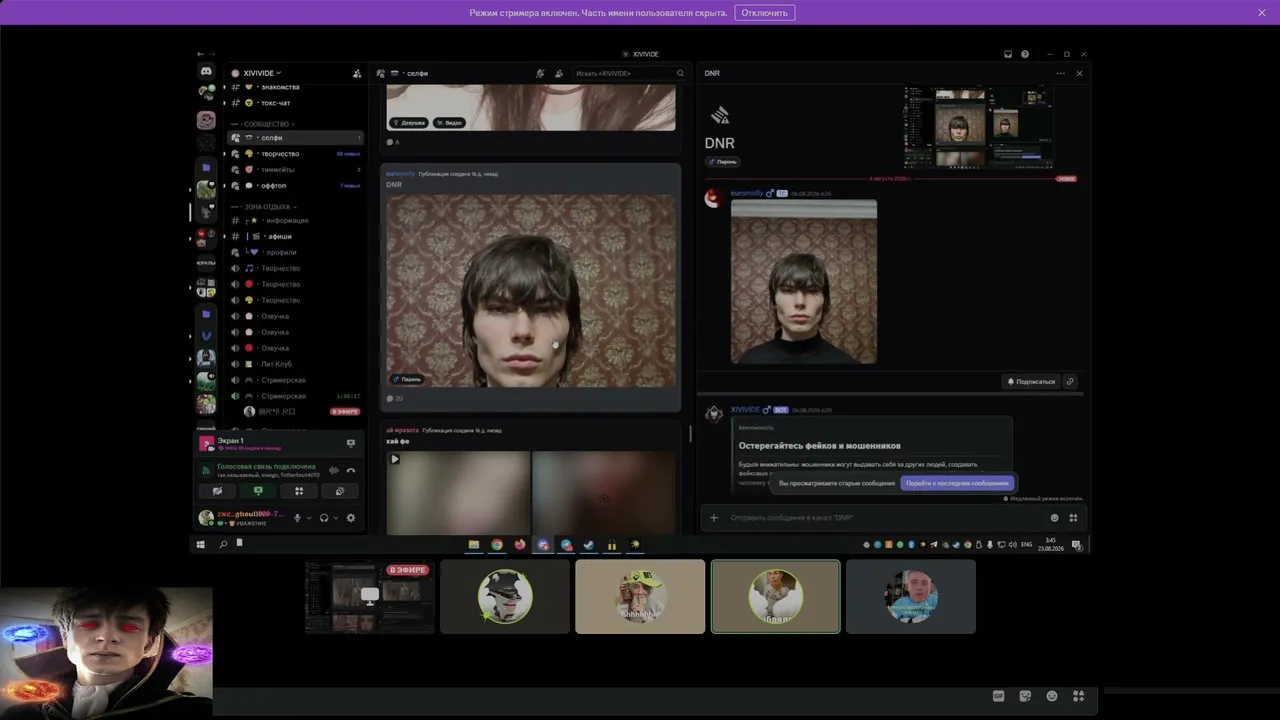Open the профили channel
The image size is (1280, 720).
pos(295,252)
